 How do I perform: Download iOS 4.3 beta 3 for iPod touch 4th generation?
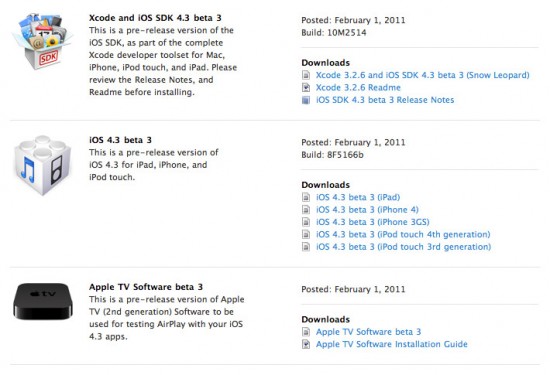pyautogui.click(x=403, y=234)
